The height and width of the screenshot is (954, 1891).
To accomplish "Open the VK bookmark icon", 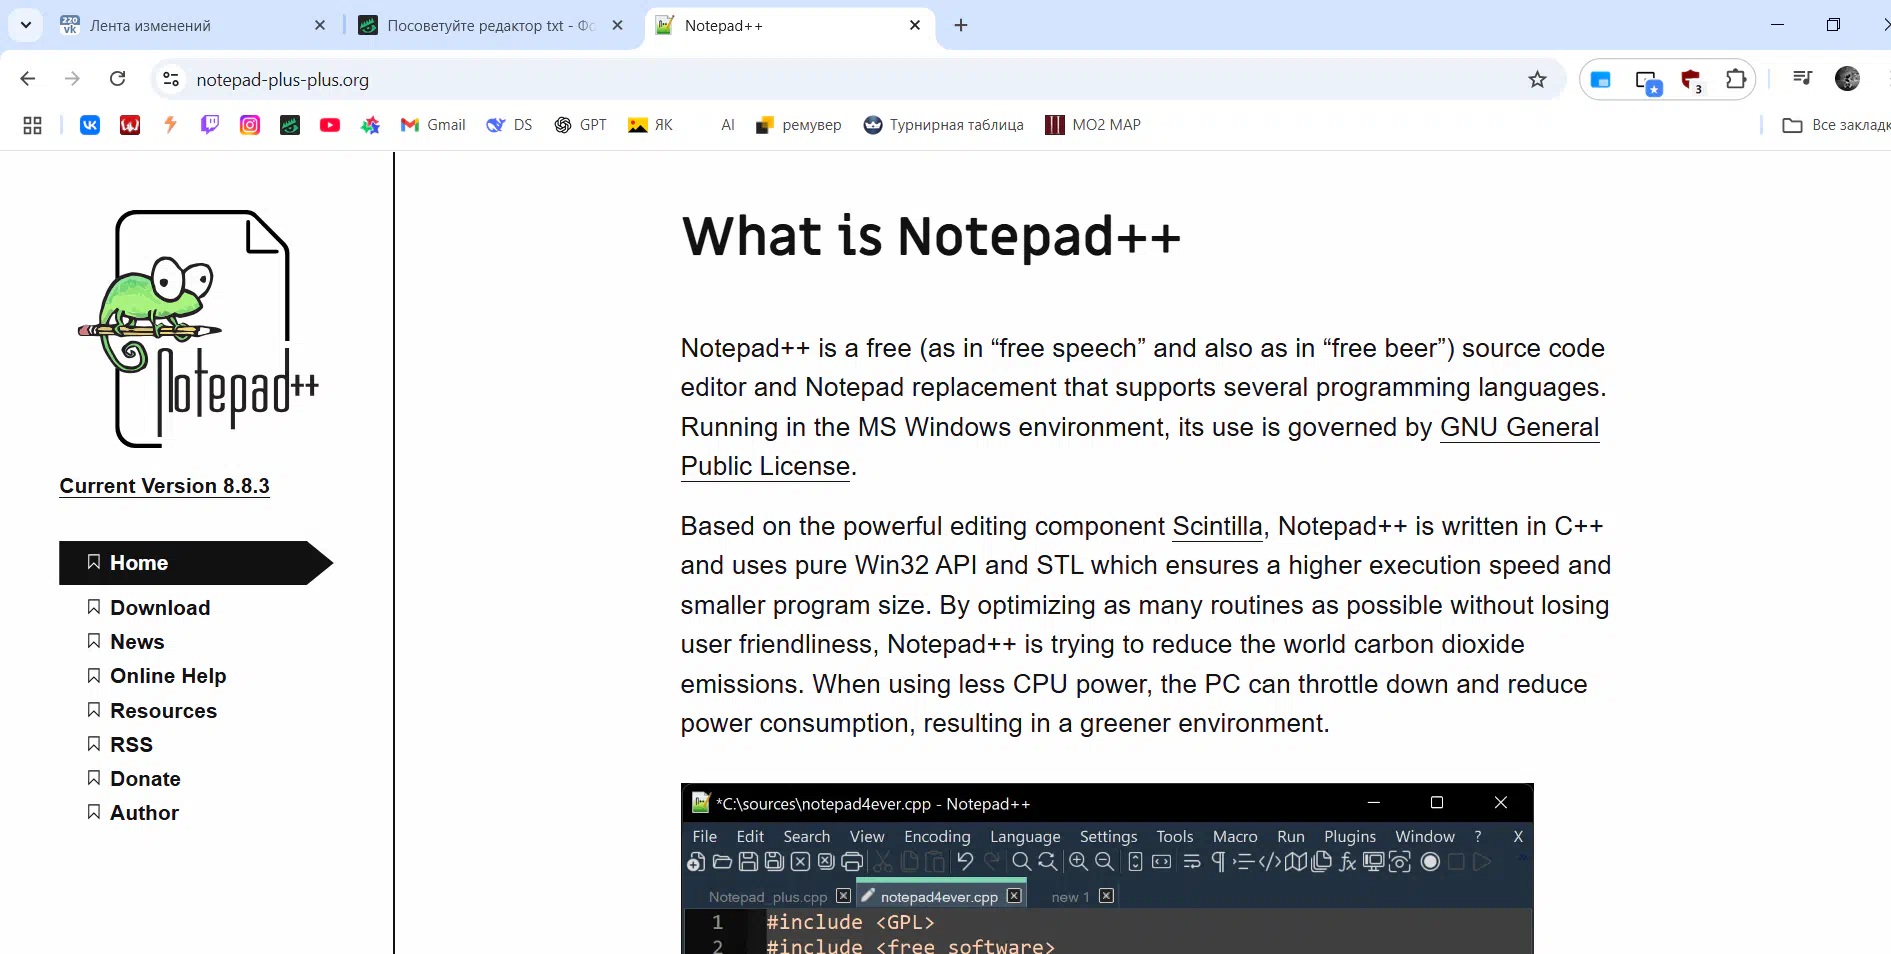I will 90,125.
